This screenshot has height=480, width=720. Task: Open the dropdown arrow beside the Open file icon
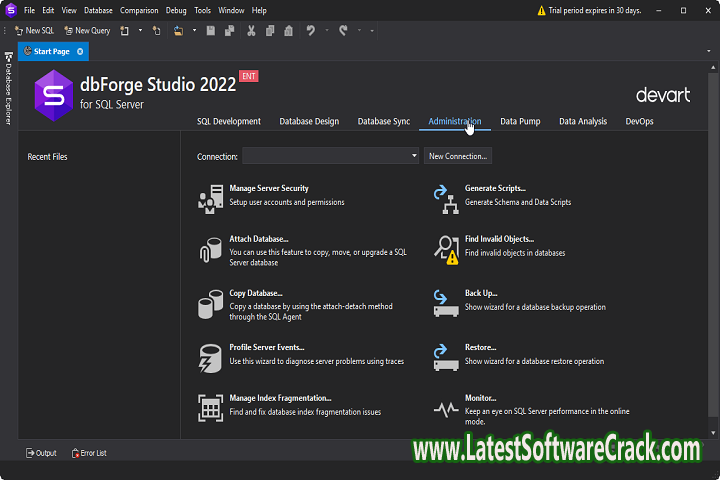[192, 31]
